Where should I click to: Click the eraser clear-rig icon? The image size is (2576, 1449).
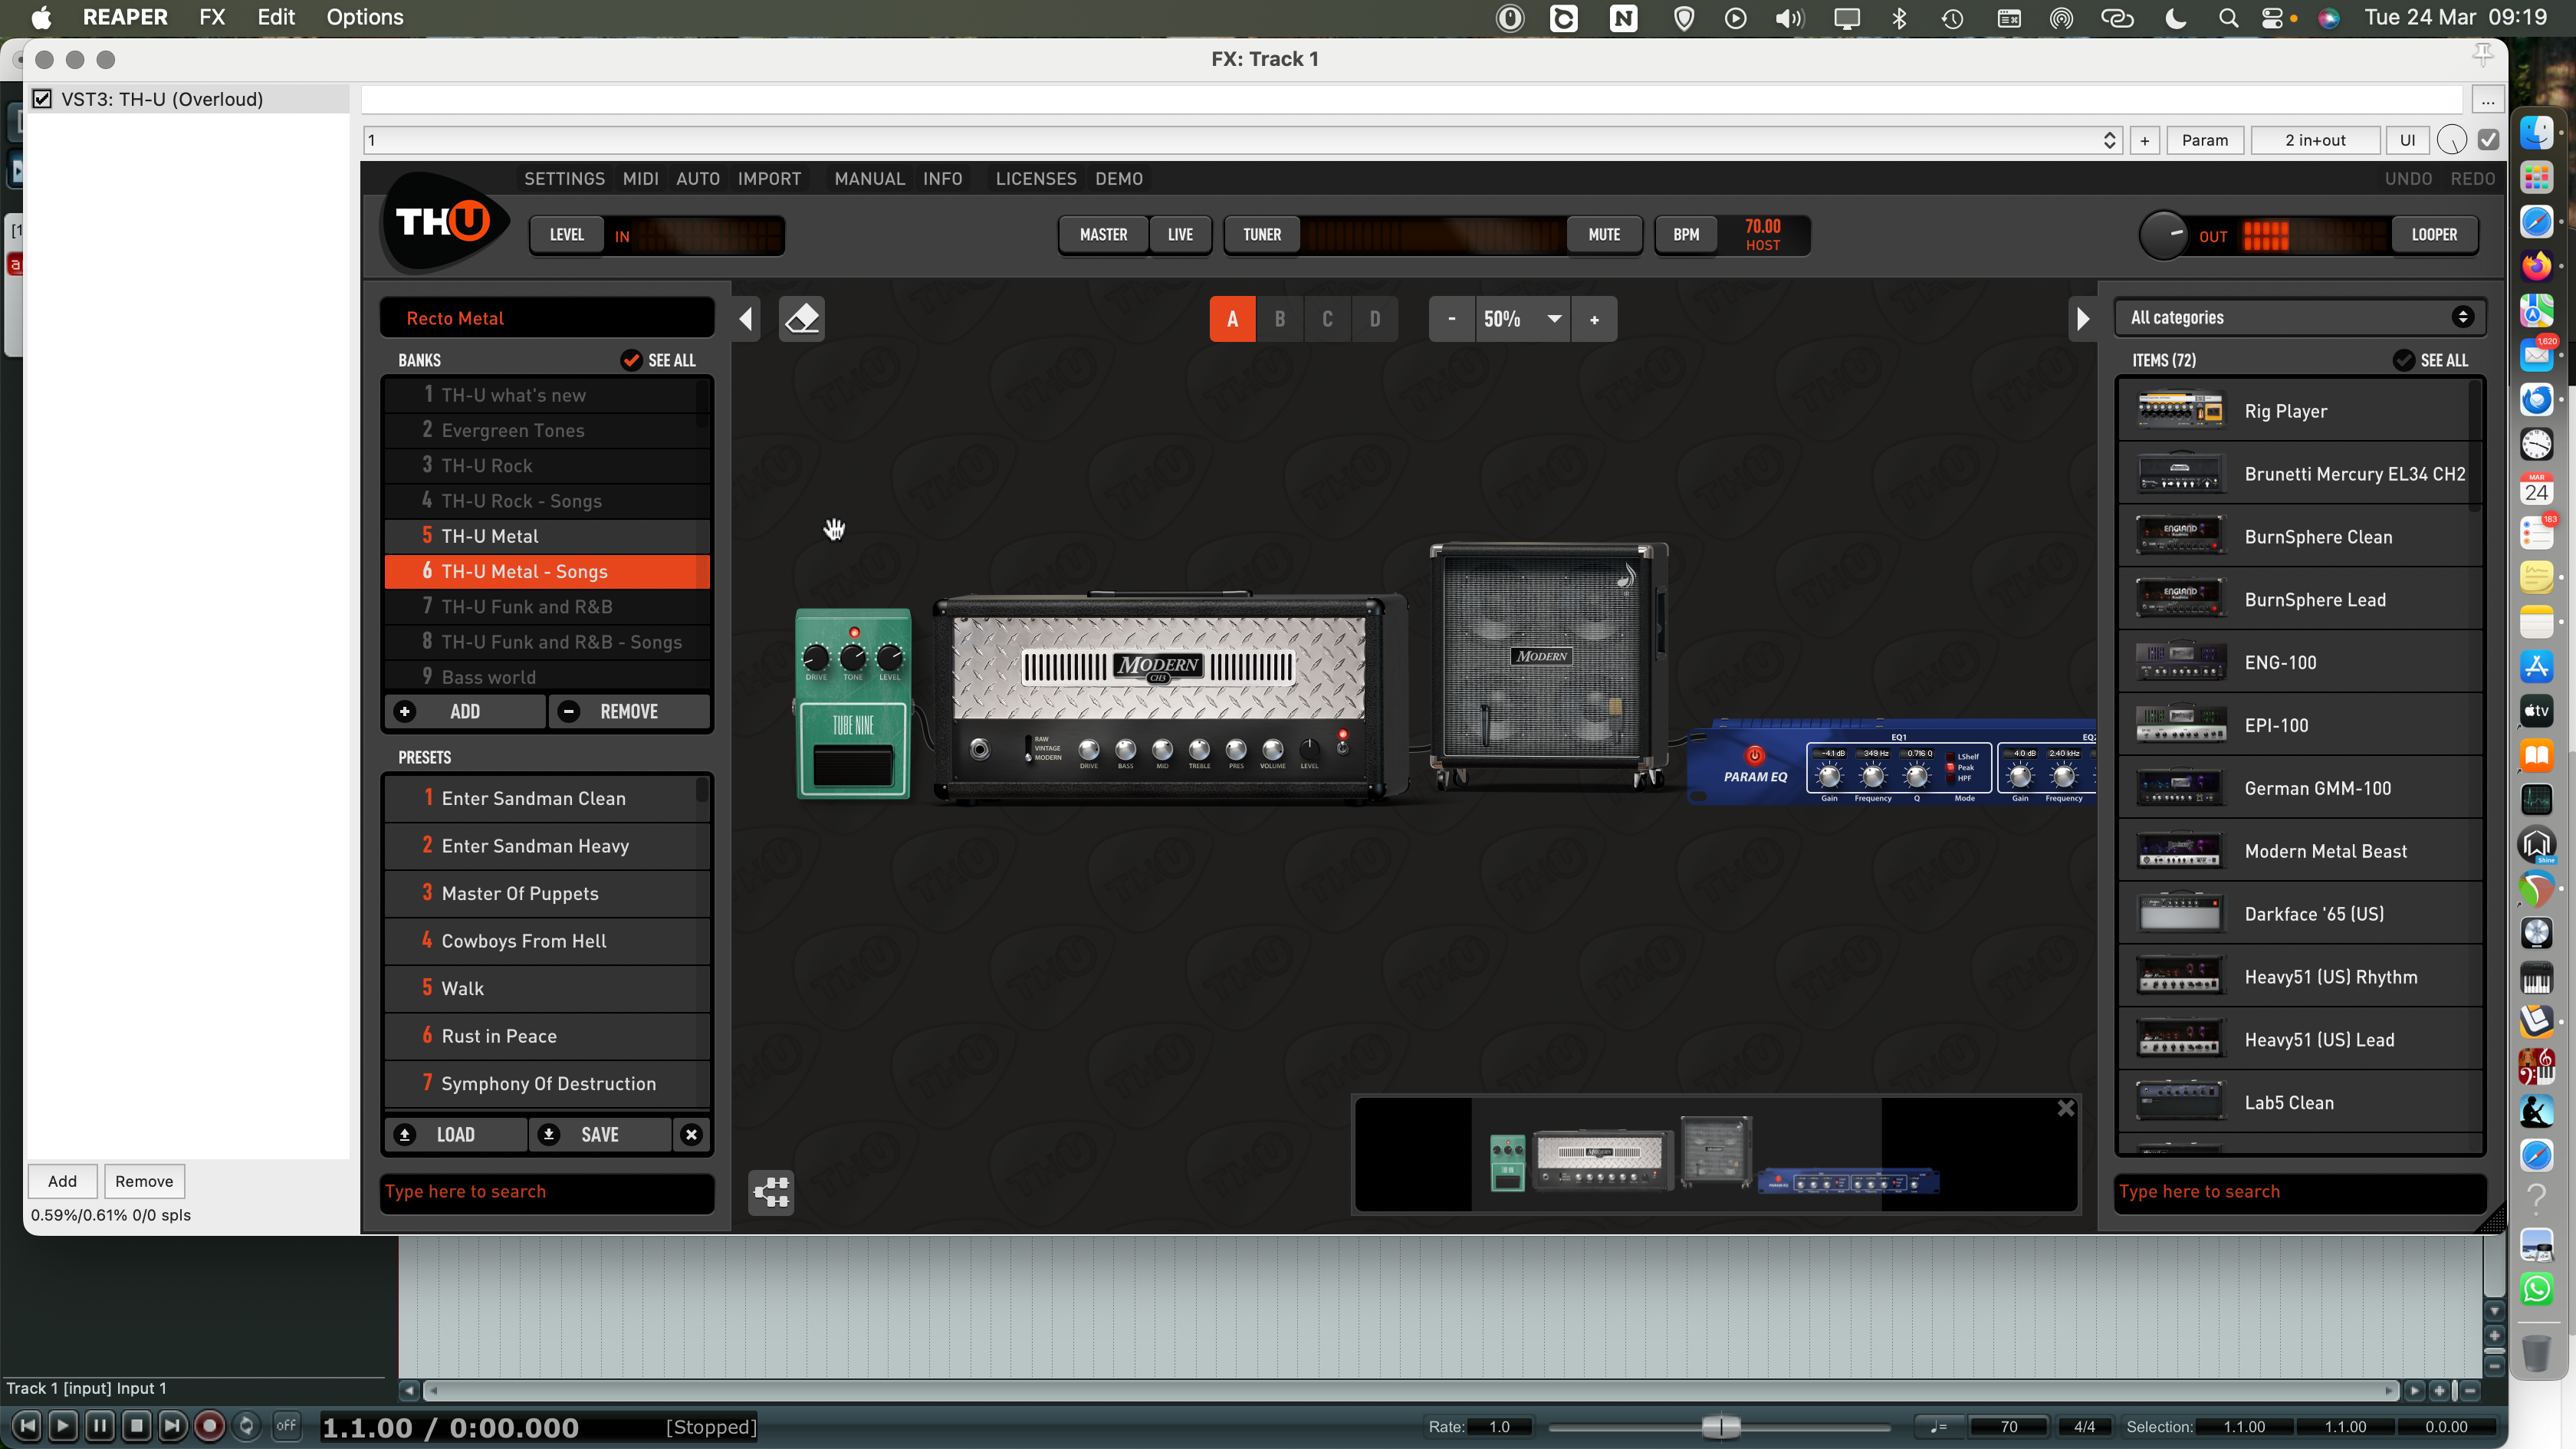coord(801,319)
